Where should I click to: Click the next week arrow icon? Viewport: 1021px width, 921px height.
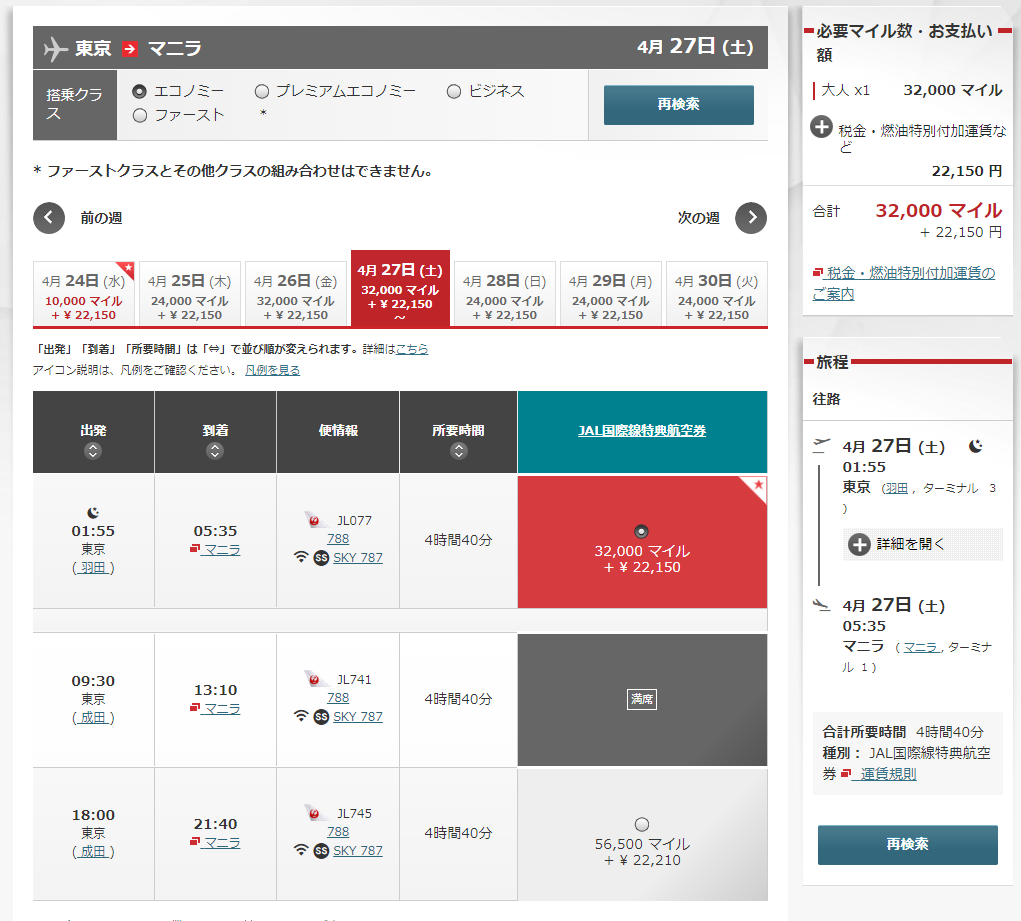pyautogui.click(x=751, y=218)
